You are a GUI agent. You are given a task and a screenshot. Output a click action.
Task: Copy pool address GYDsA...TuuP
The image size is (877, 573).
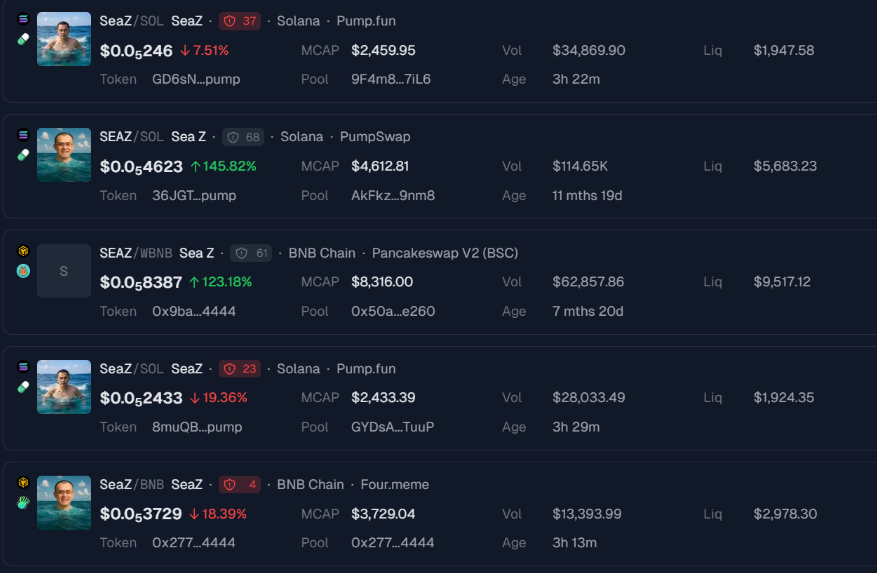393,427
